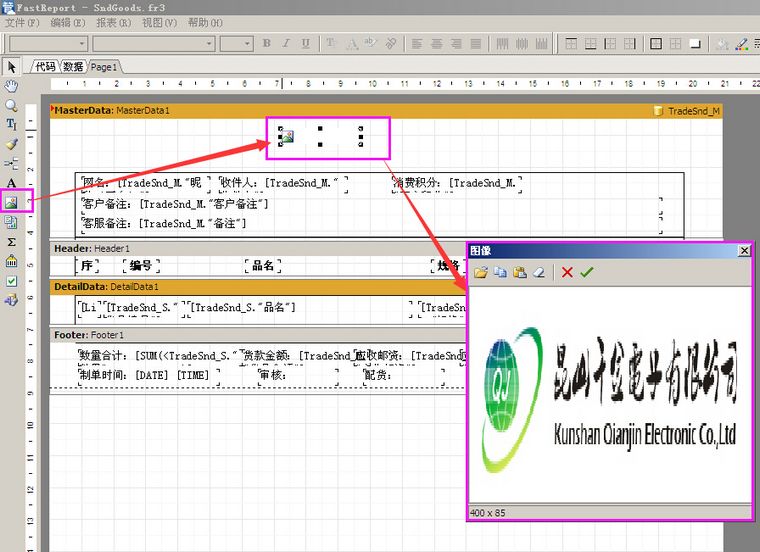The width and height of the screenshot is (760, 552).
Task: Open image file in picture dialog
Action: [481, 272]
